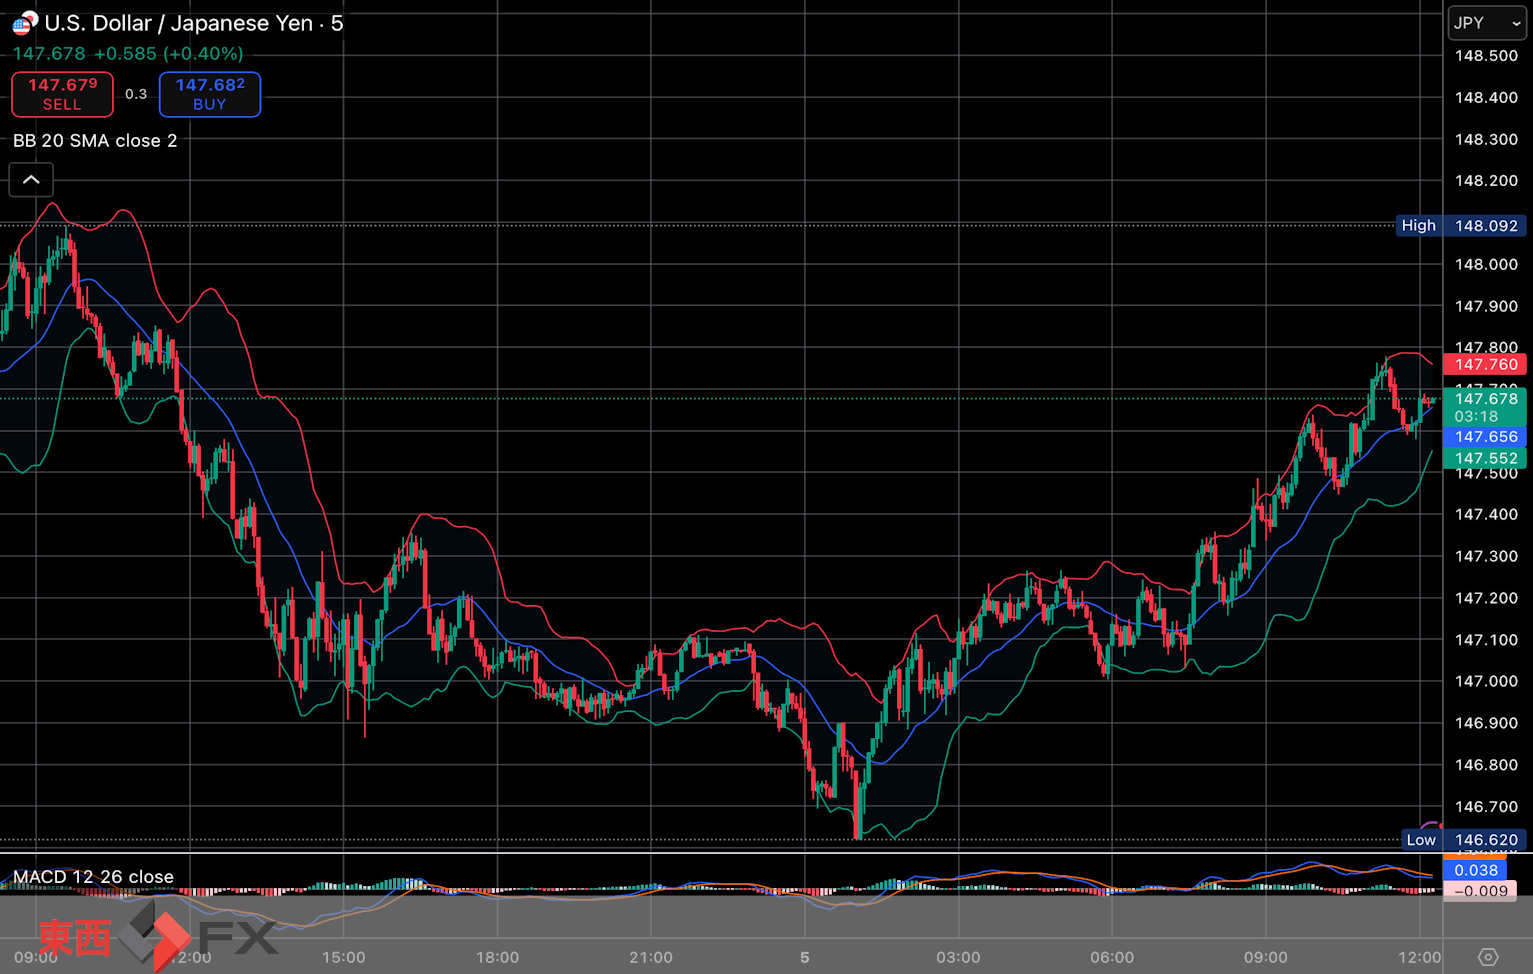This screenshot has width=1533, height=974.
Task: Click the blue MACD value 0.038 label
Action: (1475, 870)
